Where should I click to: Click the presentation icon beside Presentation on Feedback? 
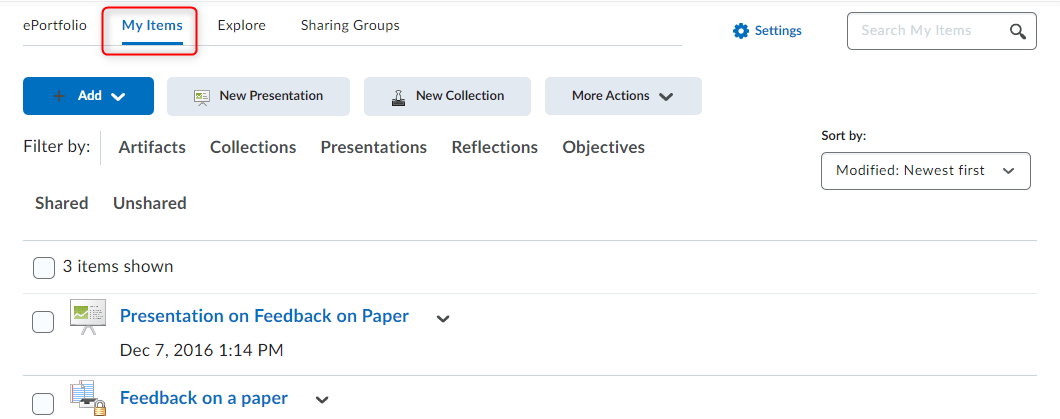[87, 317]
